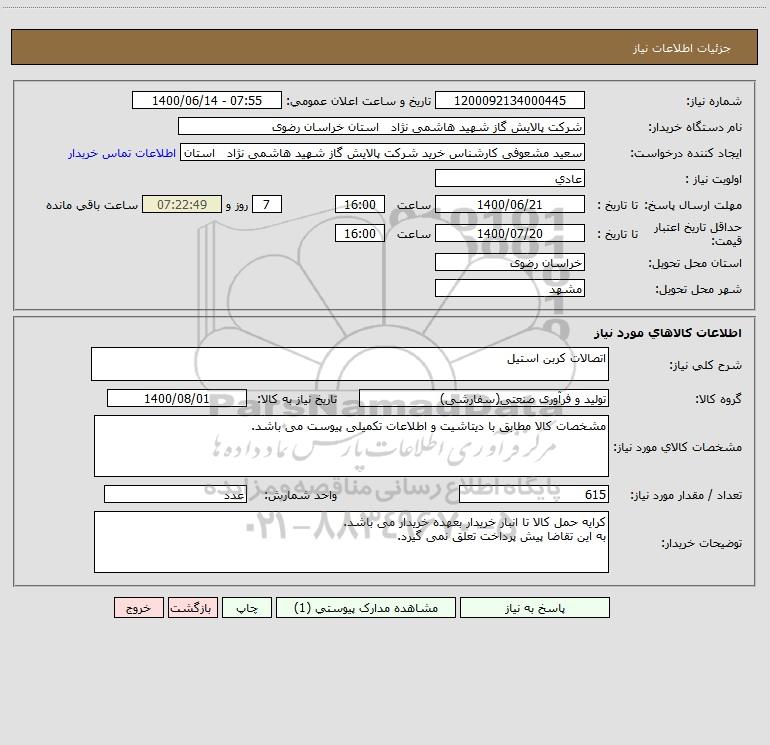Click the request creator field سعید مشعوفی
This screenshot has width=770, height=745.
pos(383,152)
